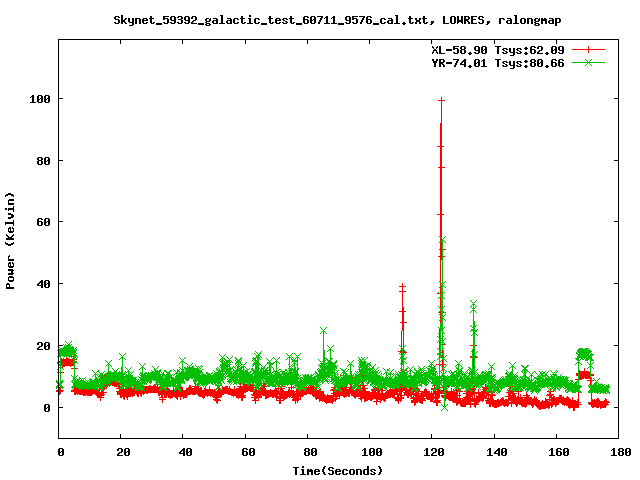Click the top of the red spike near 110 seconds
Viewport: 640px width, 480px height.
point(402,287)
